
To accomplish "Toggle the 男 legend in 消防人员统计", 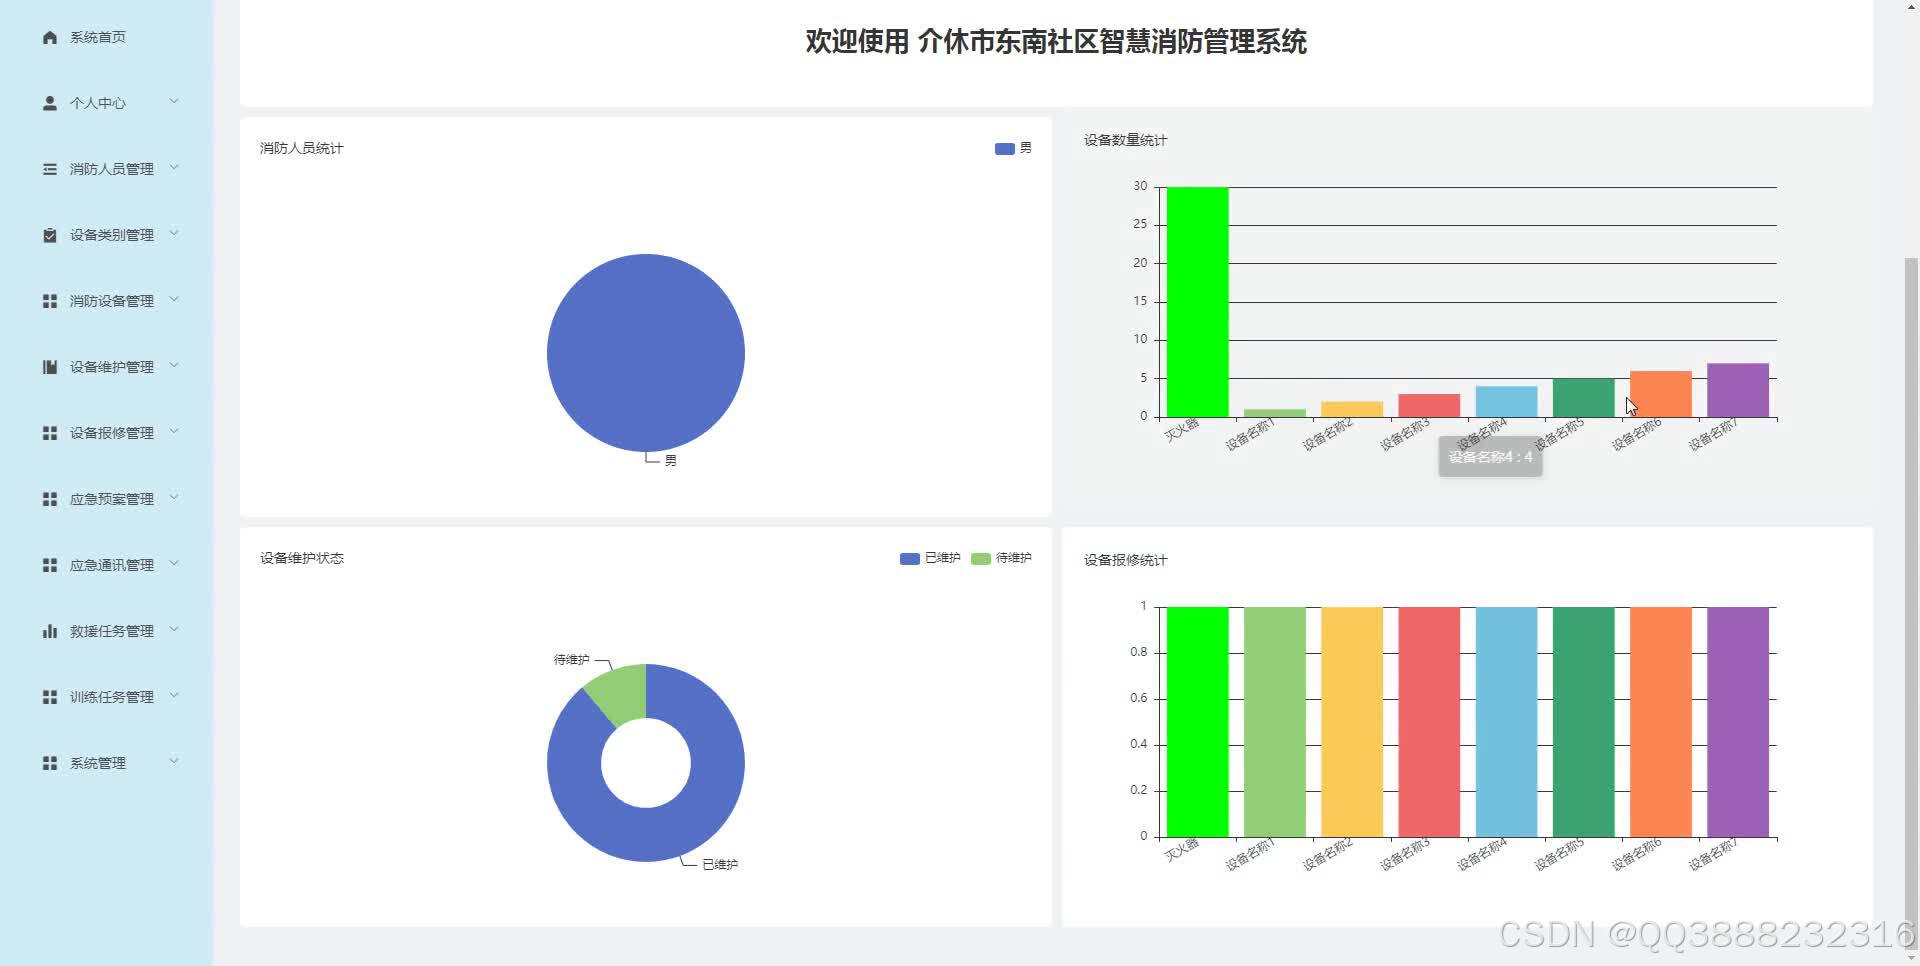I will tap(1013, 148).
